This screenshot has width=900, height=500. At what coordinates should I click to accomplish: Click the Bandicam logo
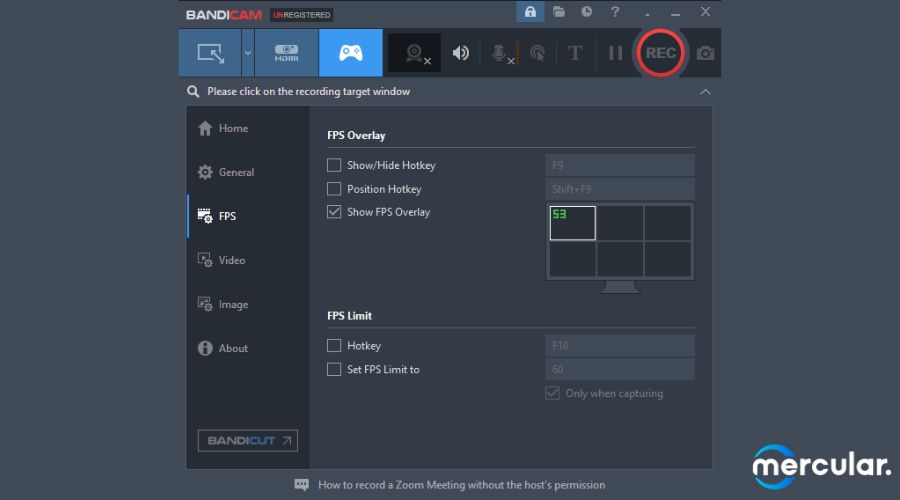[x=224, y=15]
